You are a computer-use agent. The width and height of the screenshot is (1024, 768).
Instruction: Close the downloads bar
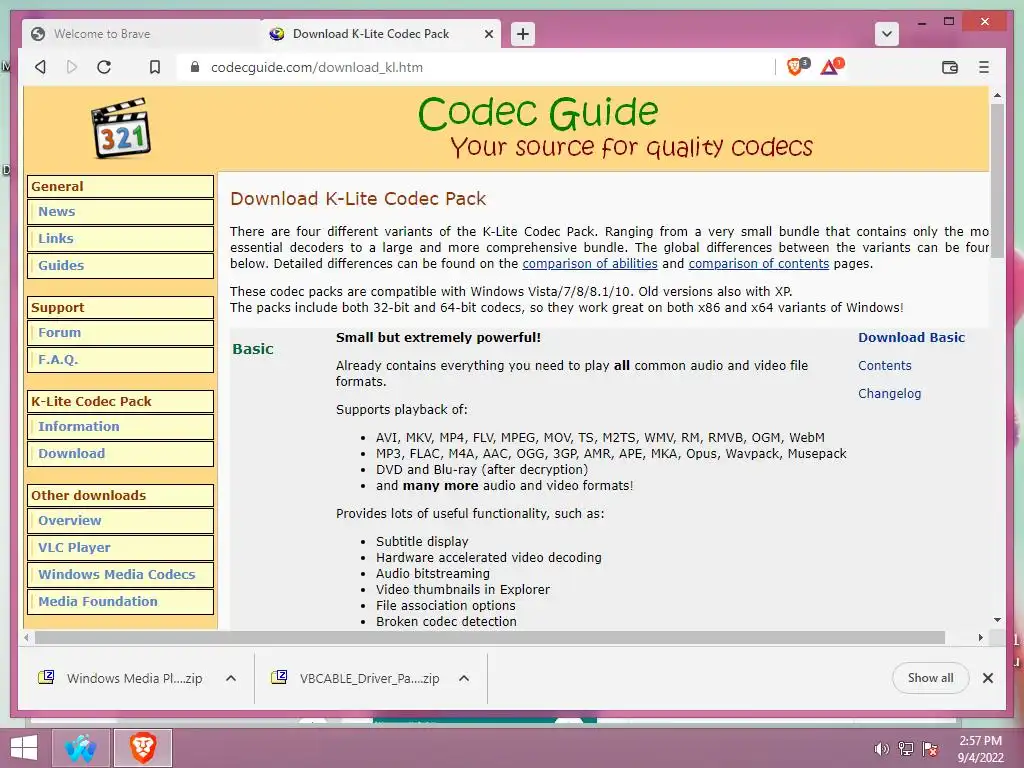click(x=987, y=678)
